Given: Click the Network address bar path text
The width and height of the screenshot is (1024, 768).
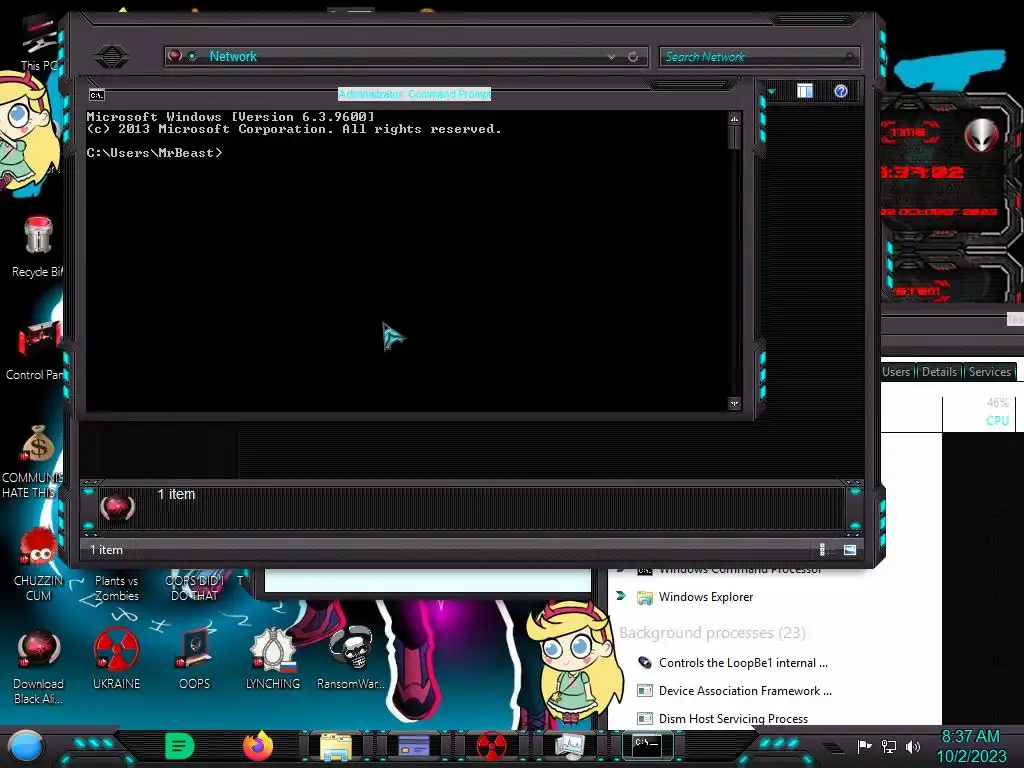Looking at the screenshot, I should 233,56.
